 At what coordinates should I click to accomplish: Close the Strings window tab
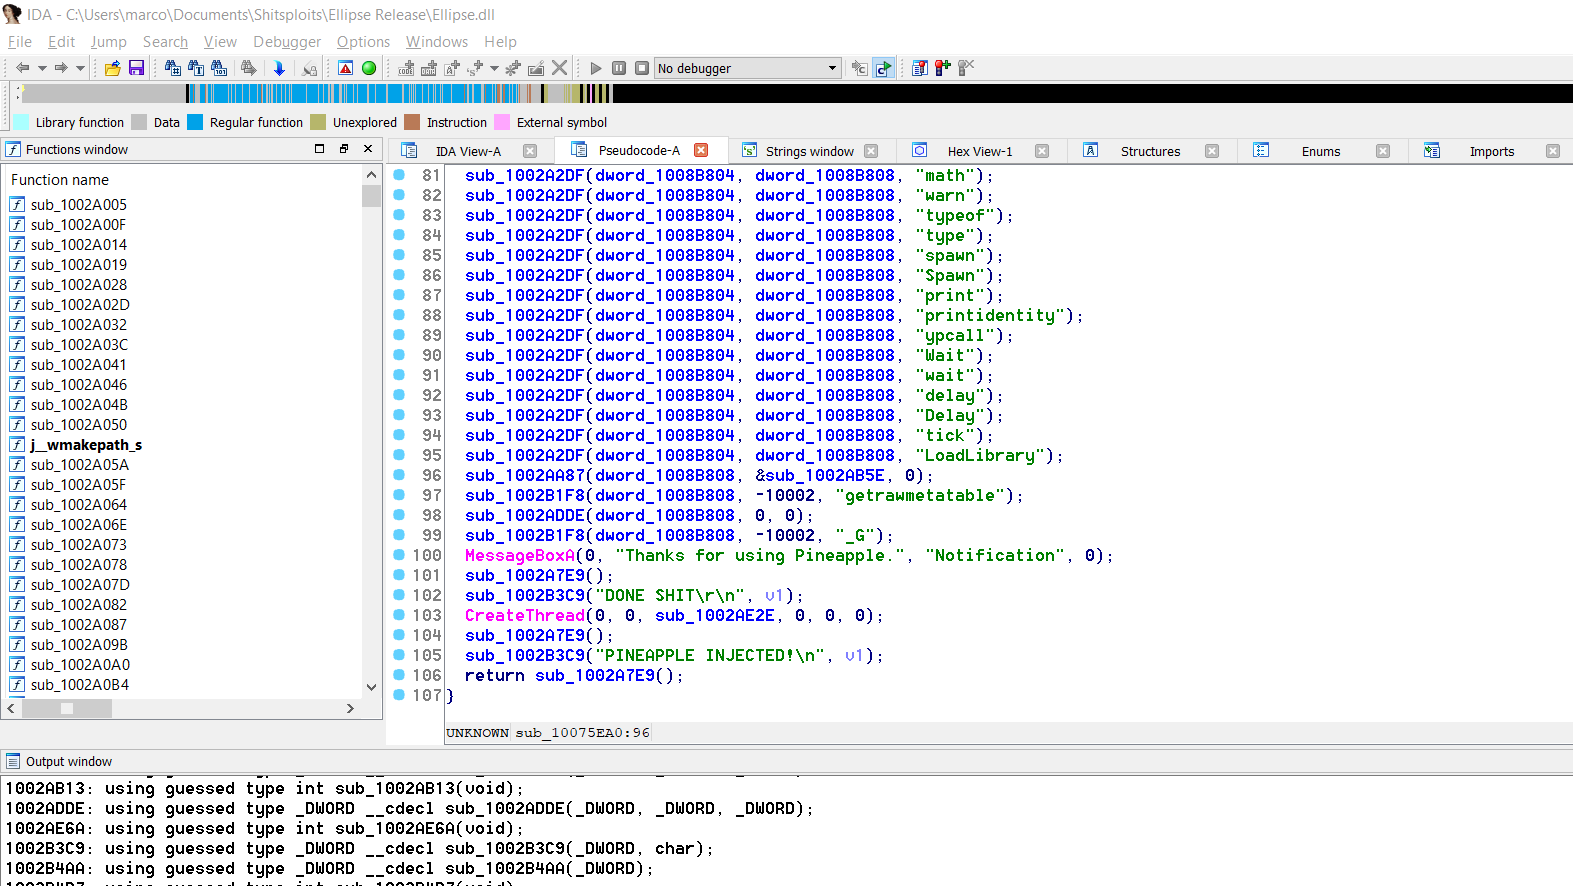pyautogui.click(x=871, y=151)
